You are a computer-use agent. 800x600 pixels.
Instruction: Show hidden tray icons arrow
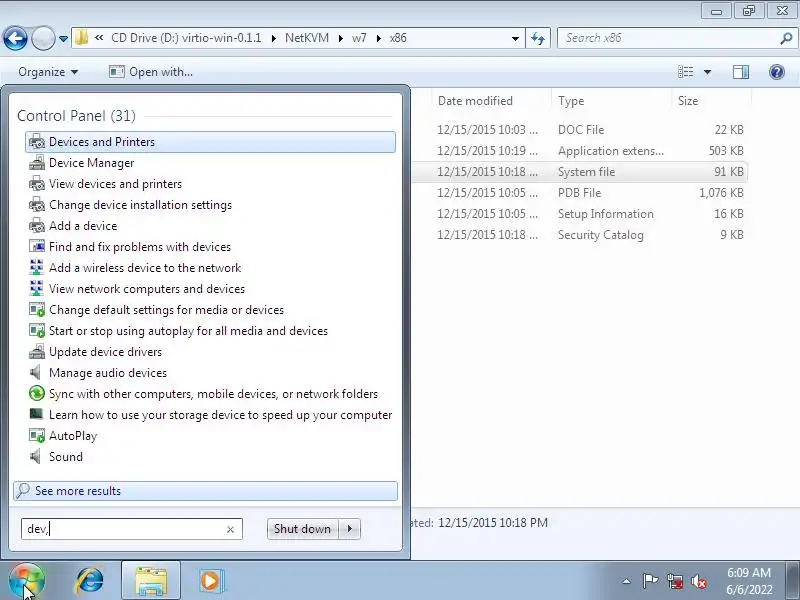point(627,581)
